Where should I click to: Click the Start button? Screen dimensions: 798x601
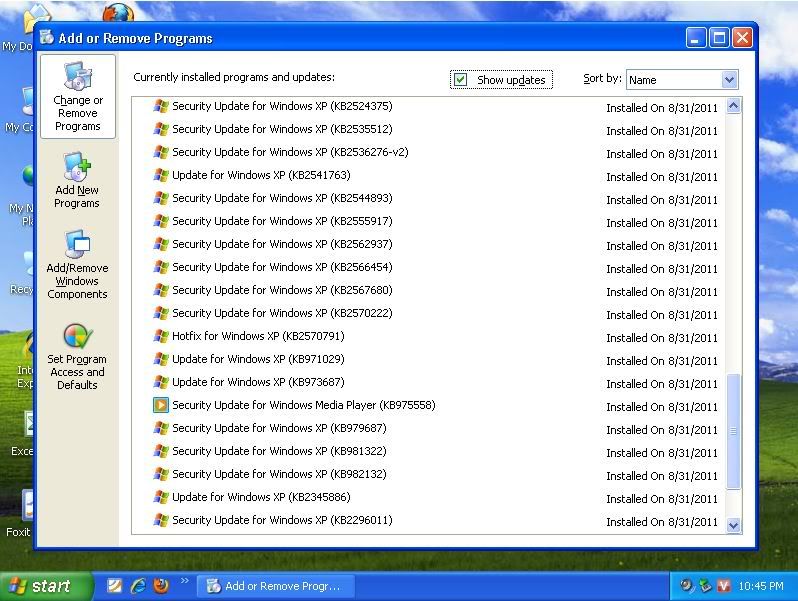[x=47, y=586]
